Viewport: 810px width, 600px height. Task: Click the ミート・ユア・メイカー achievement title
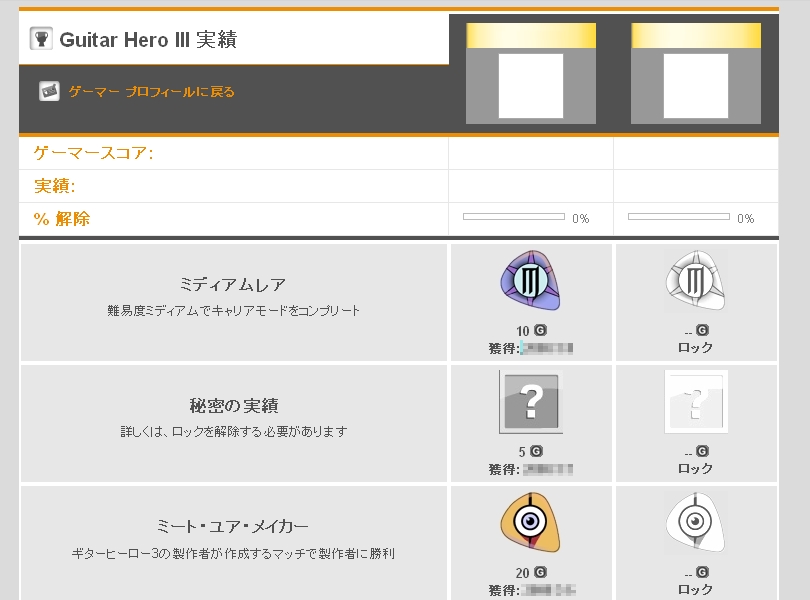coord(232,527)
